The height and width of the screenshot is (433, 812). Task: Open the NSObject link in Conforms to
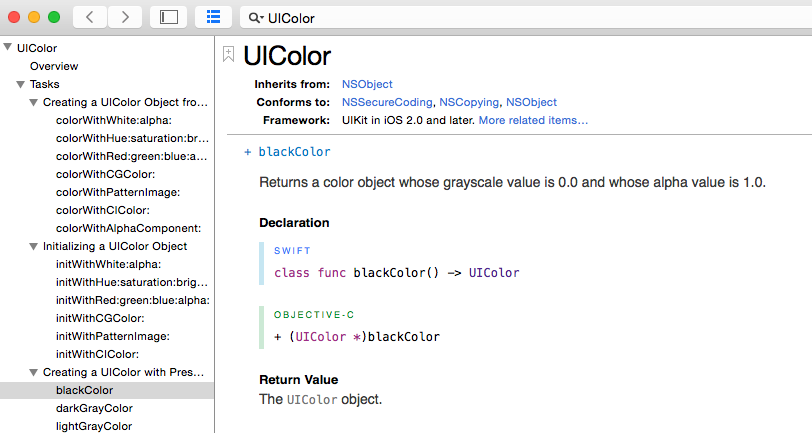(531, 102)
